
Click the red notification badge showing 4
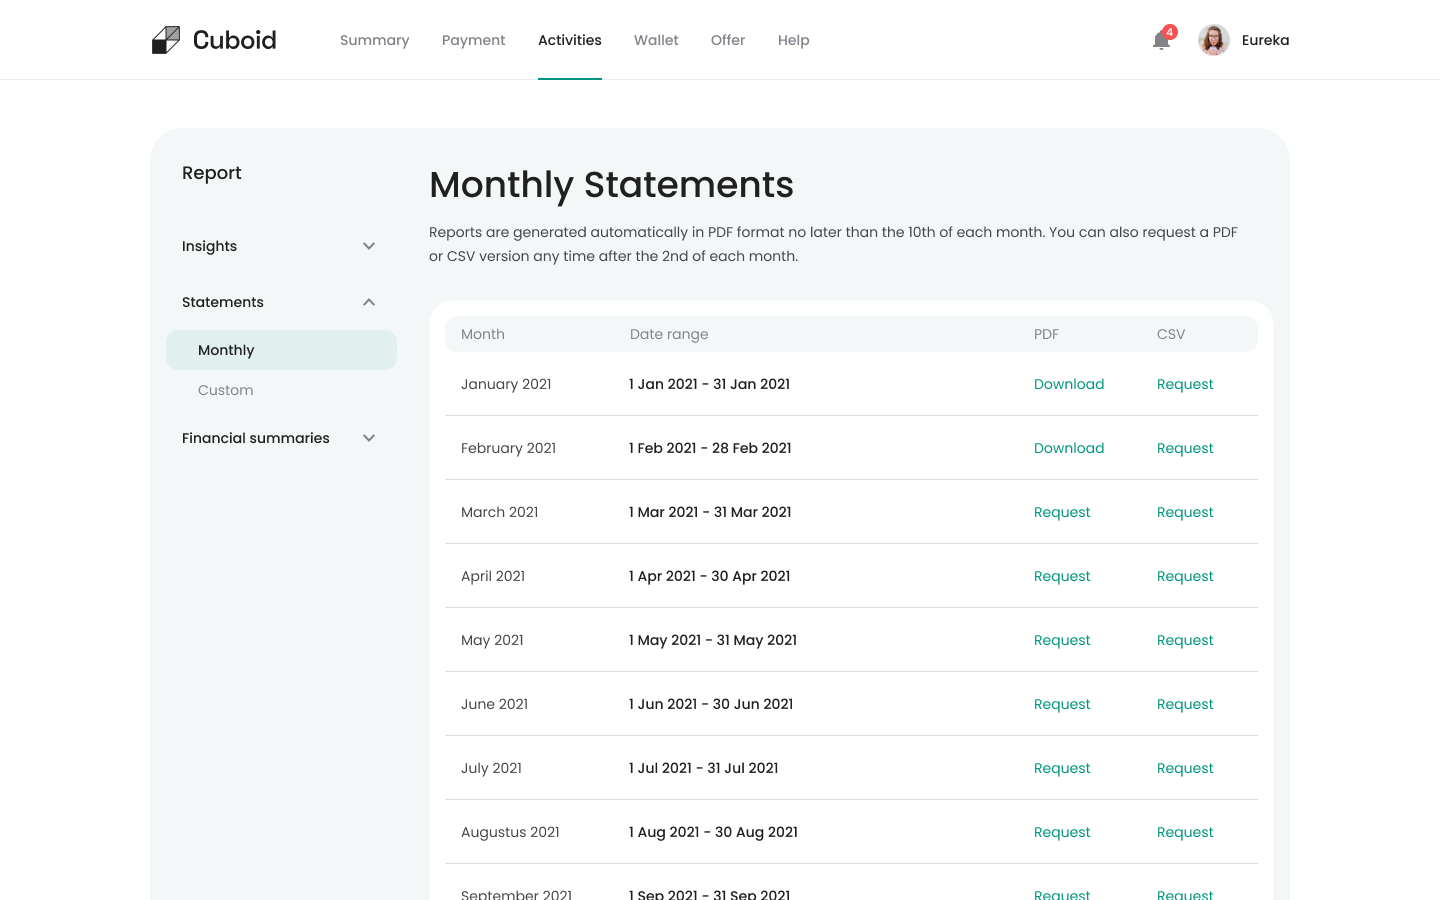pos(1168,31)
